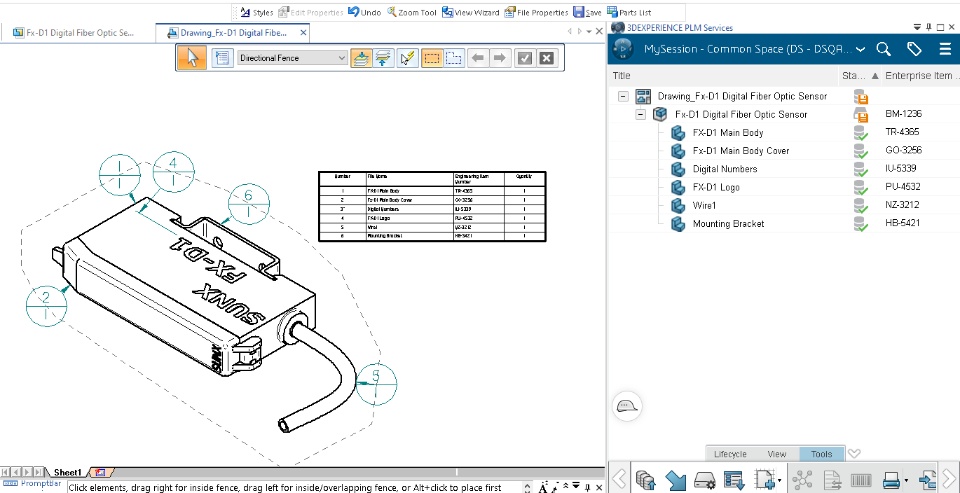Image resolution: width=960 pixels, height=493 pixels.
Task: Activate the Zoom Tool
Action: 411,12
